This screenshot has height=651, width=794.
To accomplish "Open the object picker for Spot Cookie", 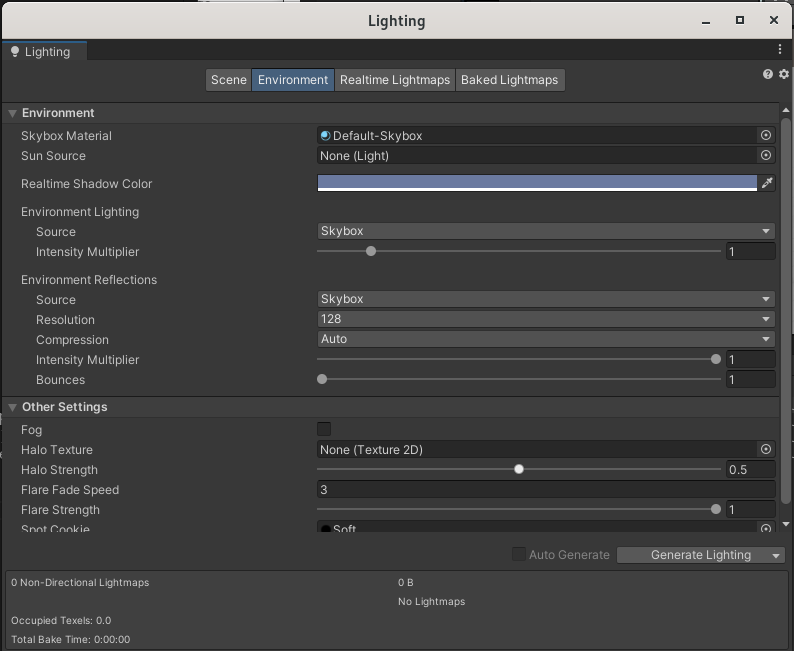I will (766, 528).
